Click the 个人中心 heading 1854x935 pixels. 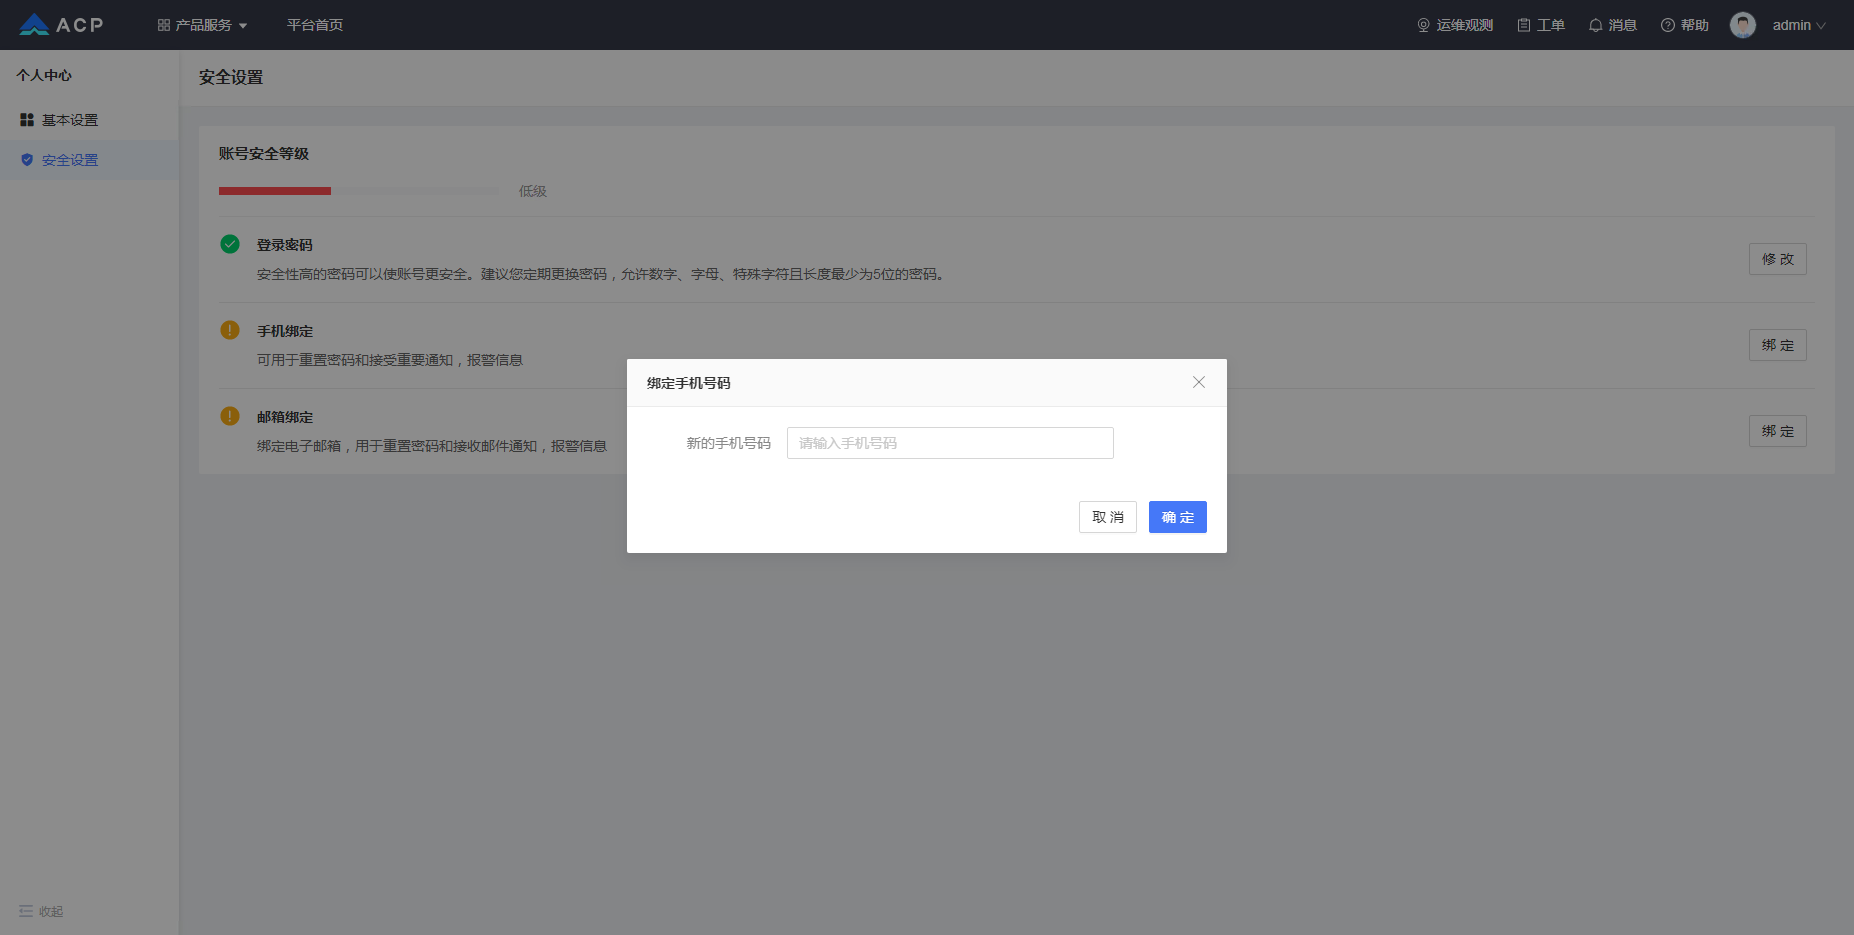[44, 75]
